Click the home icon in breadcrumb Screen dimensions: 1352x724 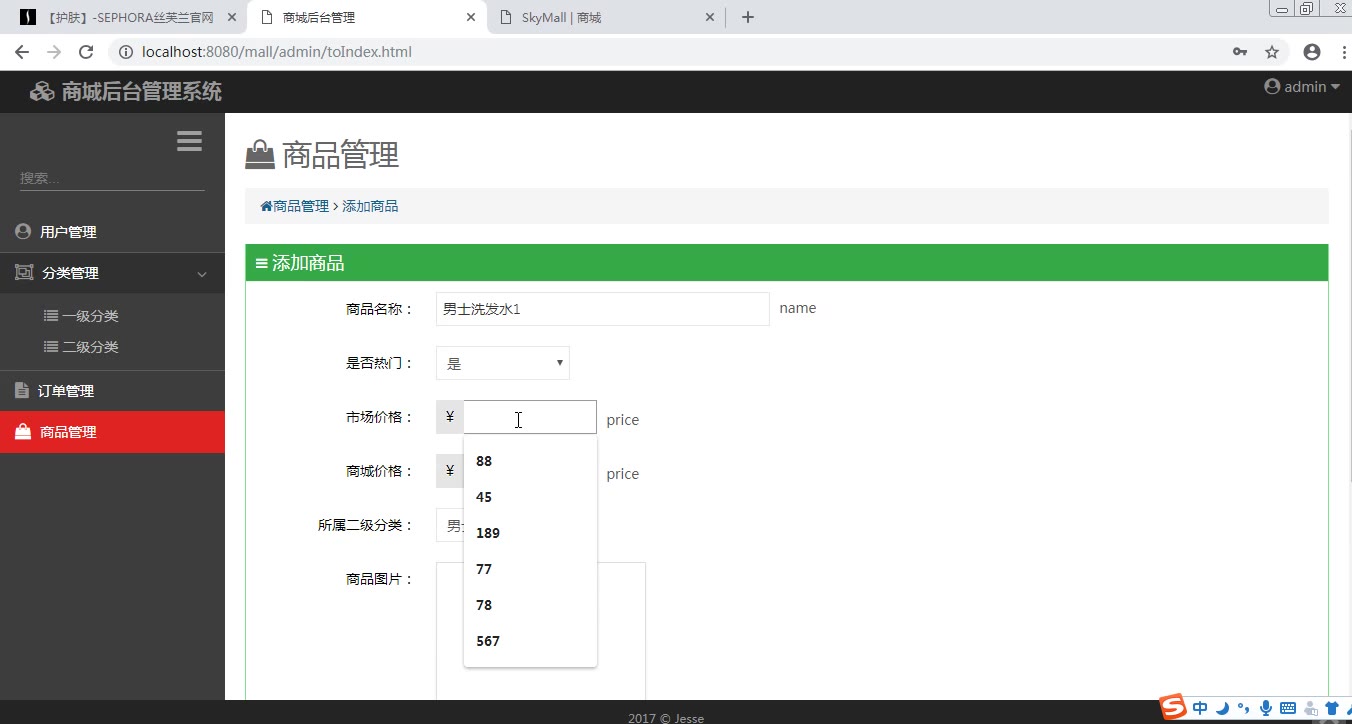[x=266, y=206]
